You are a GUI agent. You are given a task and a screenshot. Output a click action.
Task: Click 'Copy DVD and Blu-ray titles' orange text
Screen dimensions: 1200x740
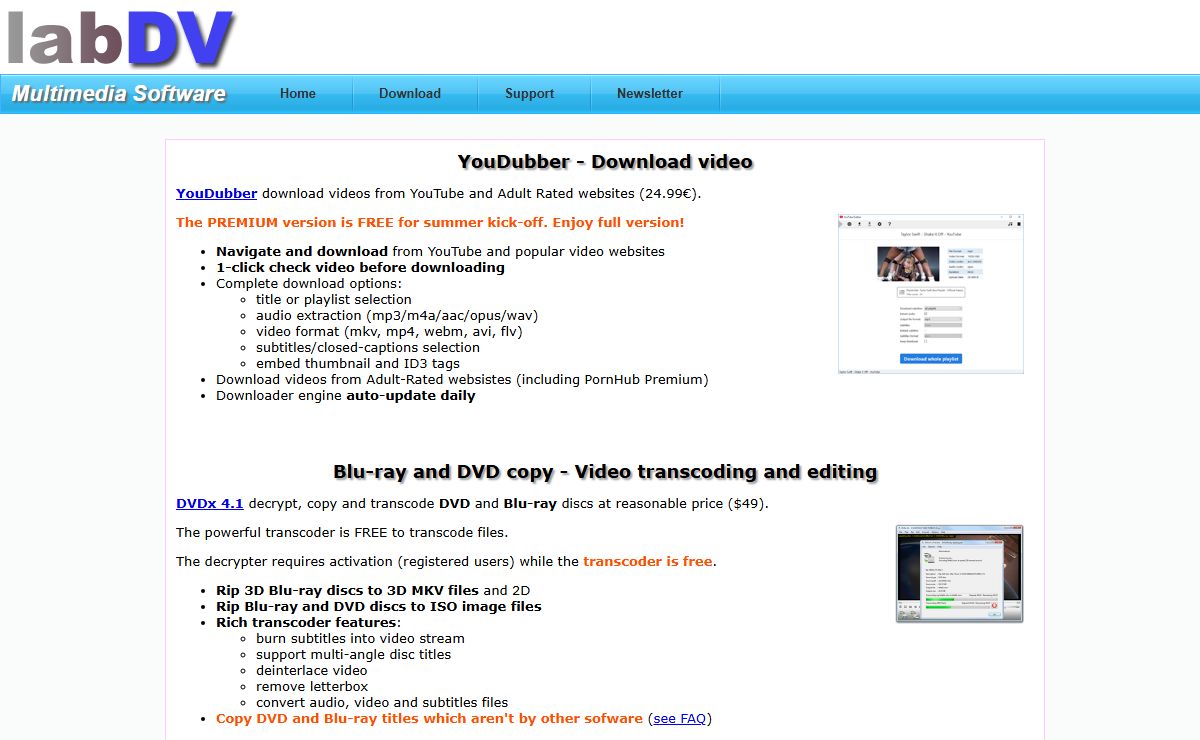(429, 718)
